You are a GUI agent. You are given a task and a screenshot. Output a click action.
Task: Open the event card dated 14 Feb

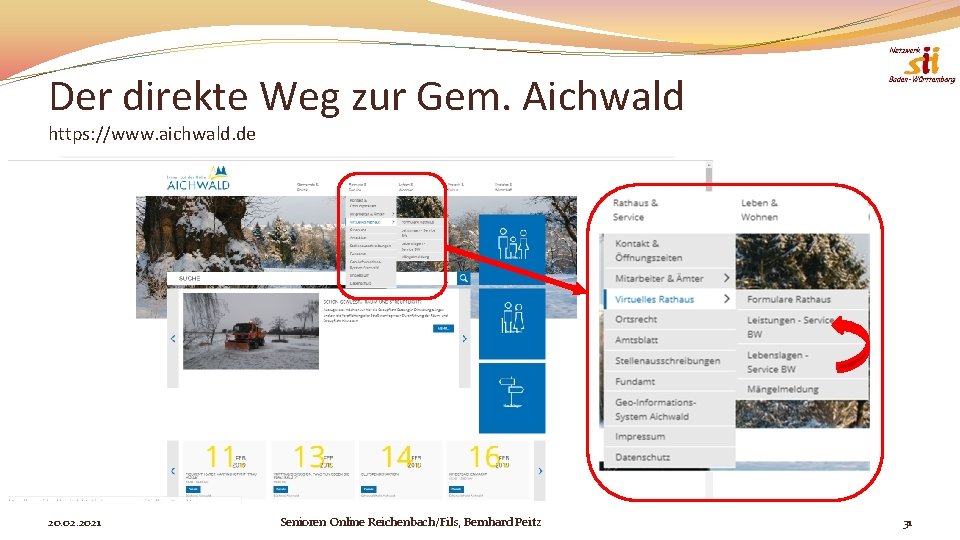coord(400,469)
